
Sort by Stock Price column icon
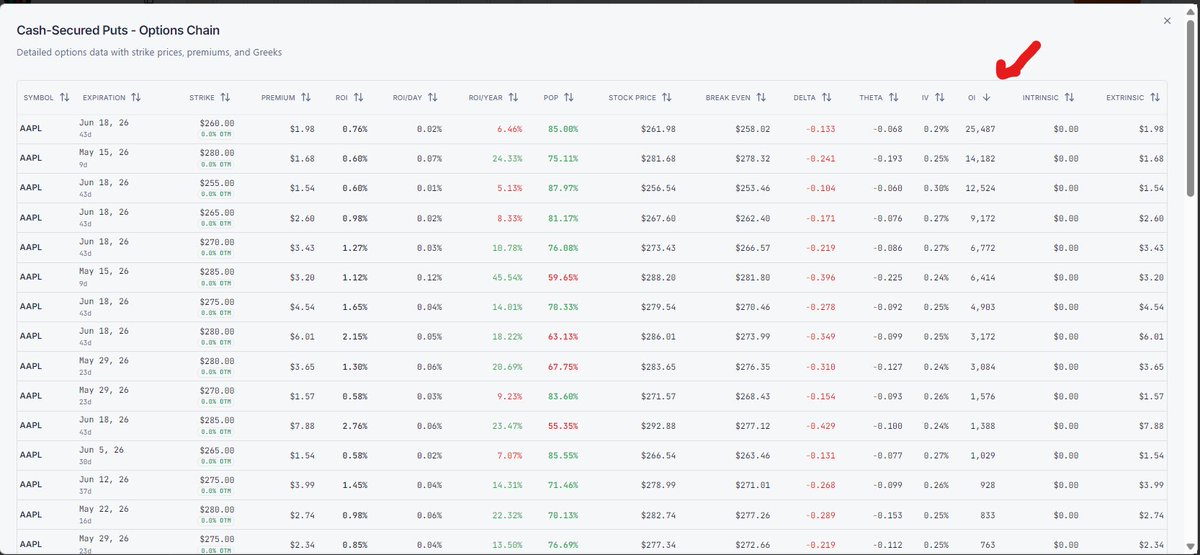pos(667,98)
